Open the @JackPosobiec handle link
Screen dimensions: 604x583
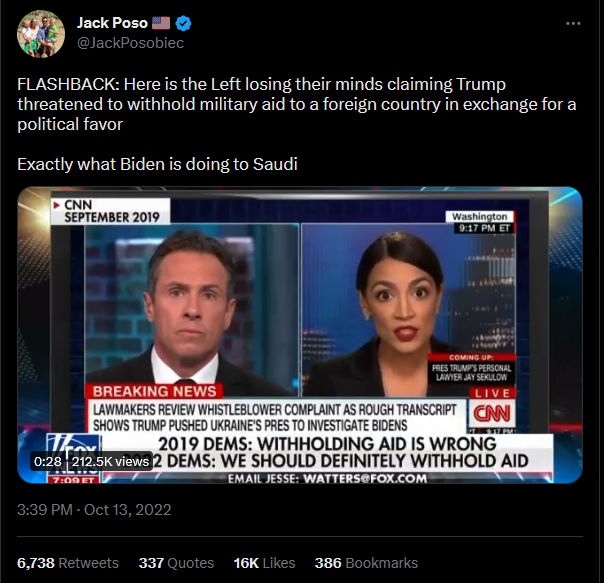130,43
